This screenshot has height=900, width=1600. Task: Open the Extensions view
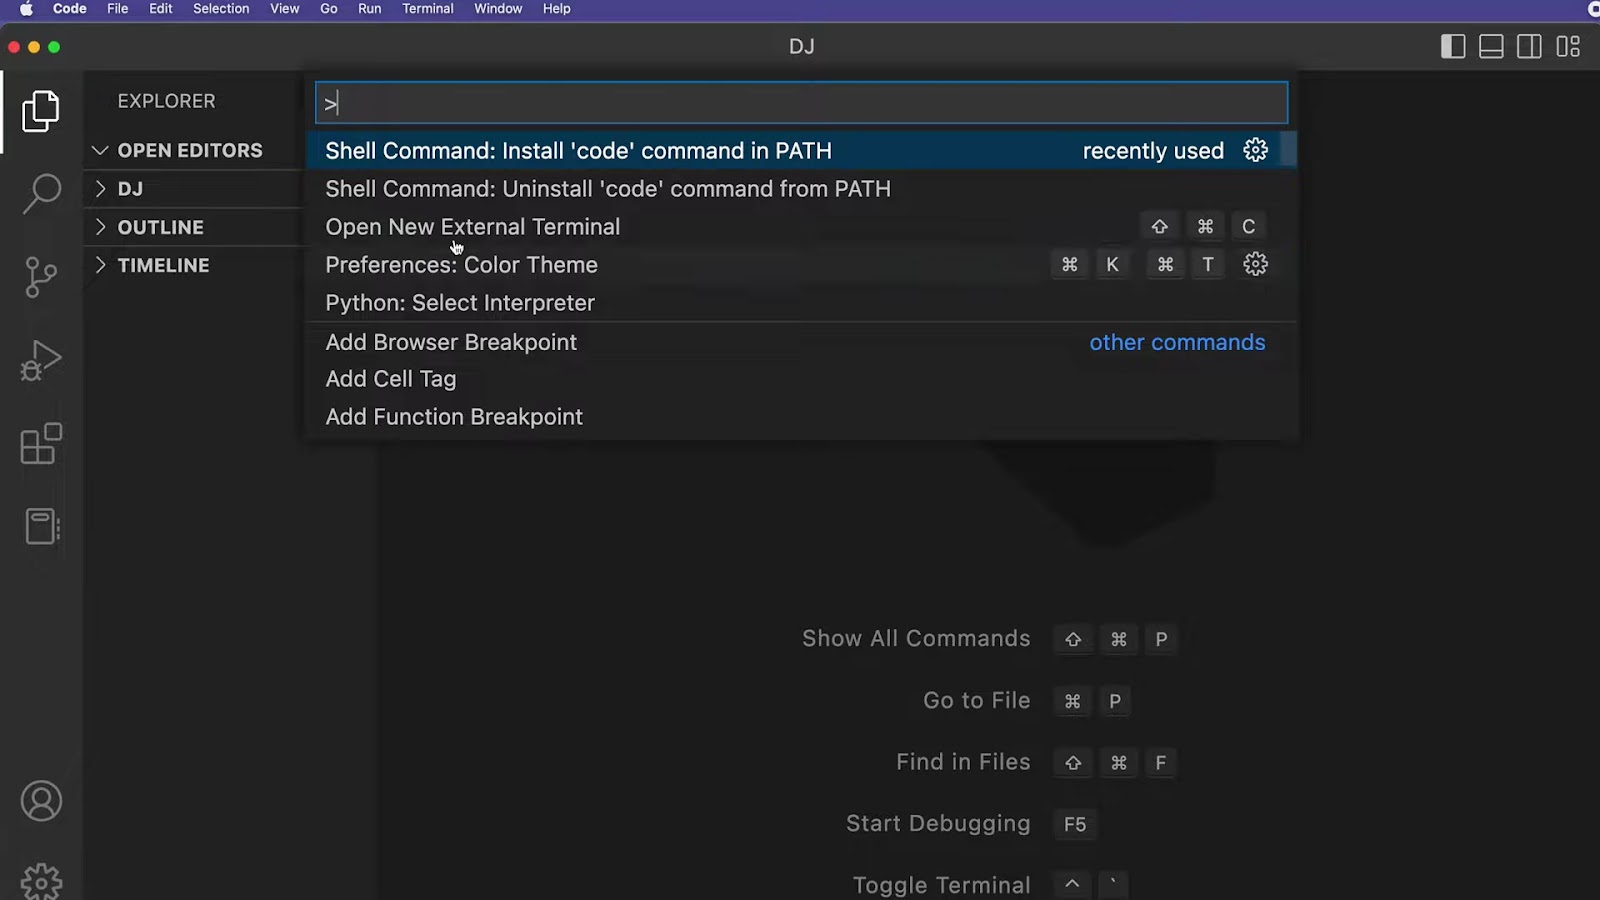point(41,444)
